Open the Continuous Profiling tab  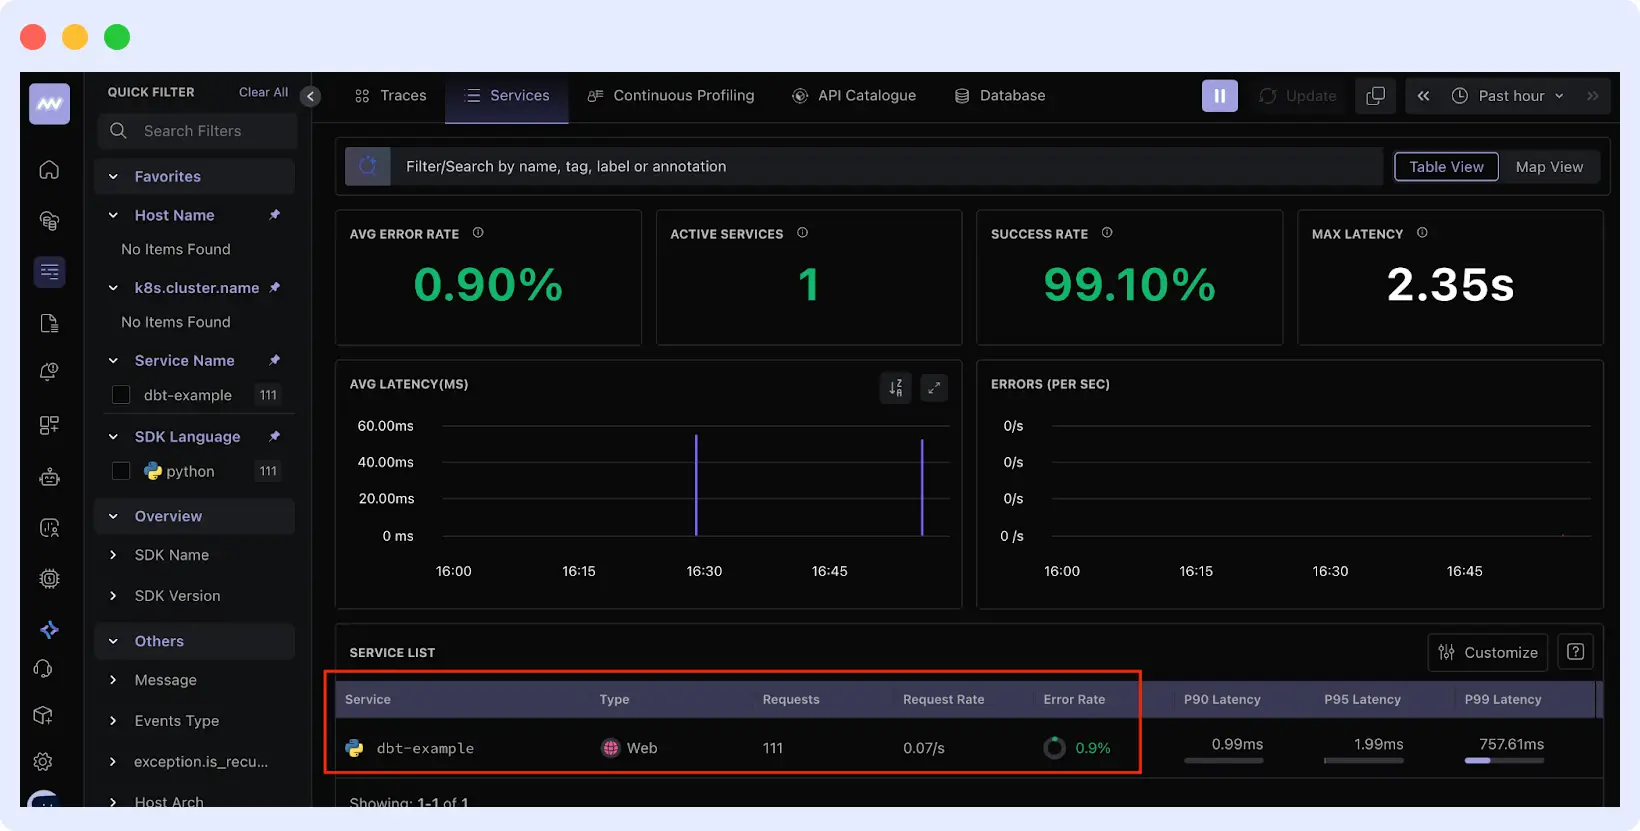[x=671, y=96]
